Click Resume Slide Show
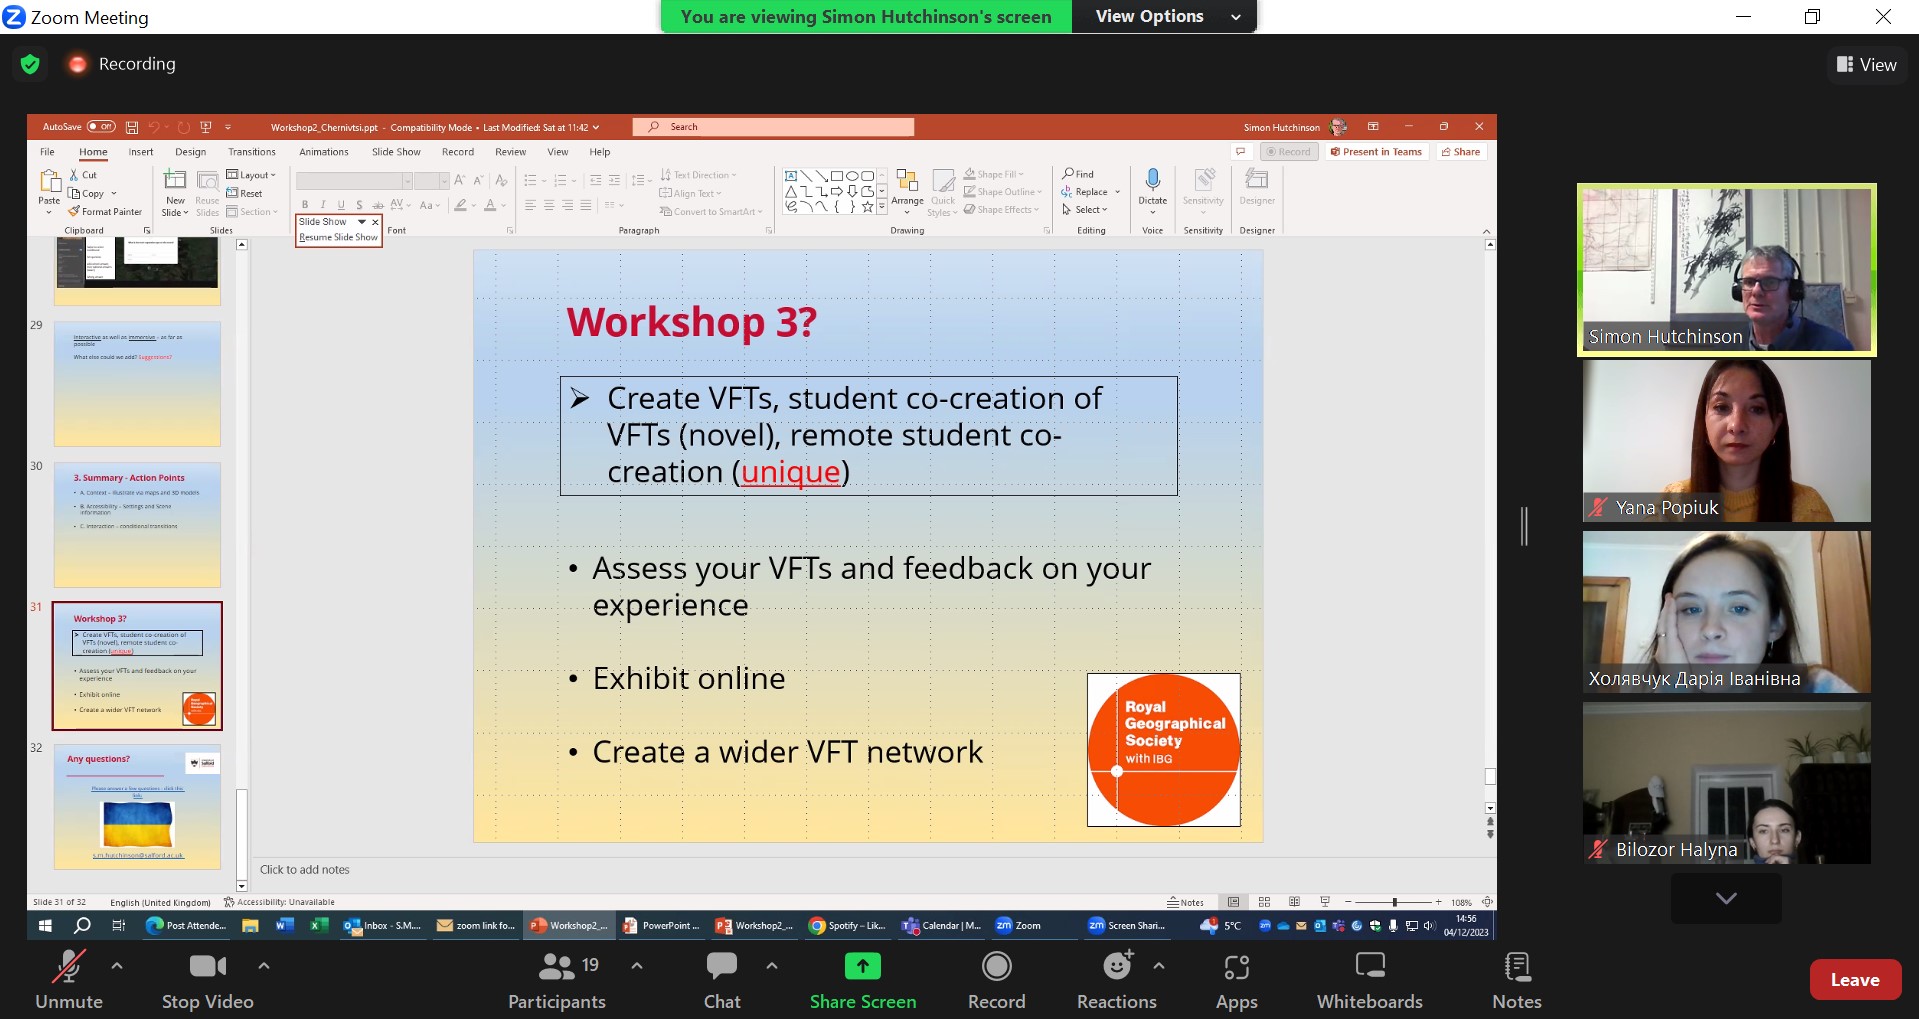Screen dimensions: 1919x1019 pos(339,237)
